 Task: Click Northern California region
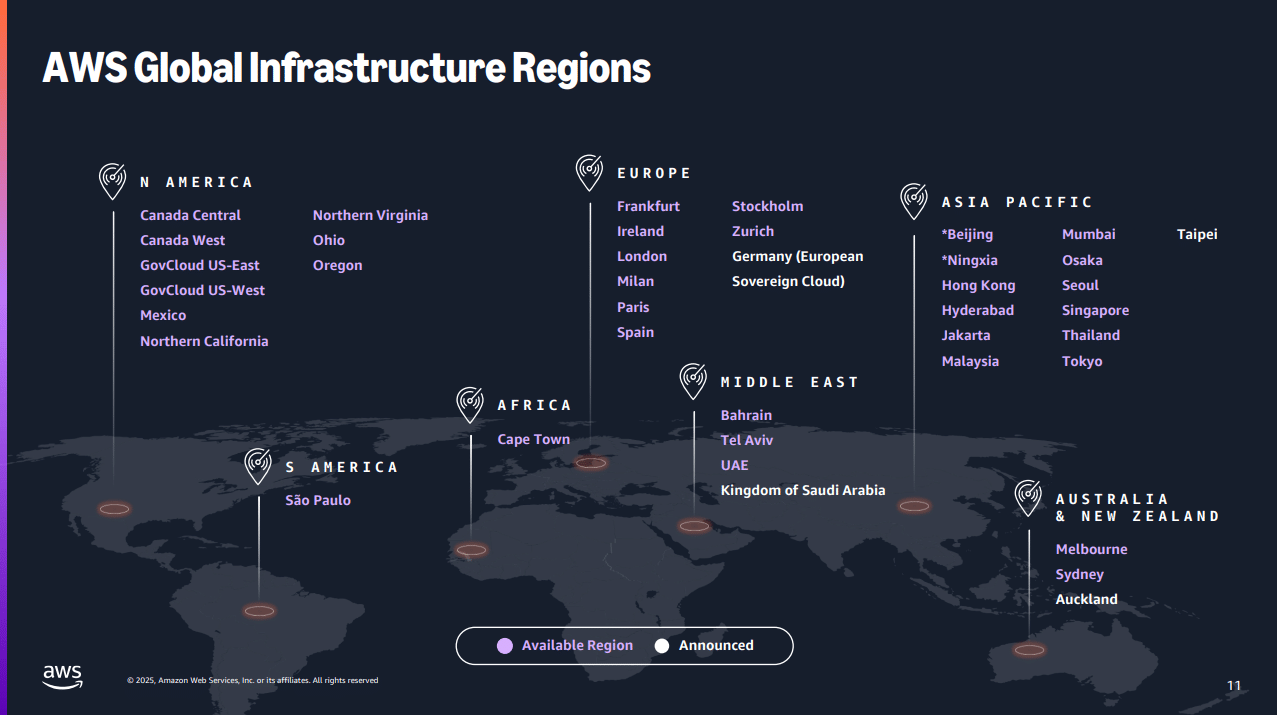coord(204,341)
